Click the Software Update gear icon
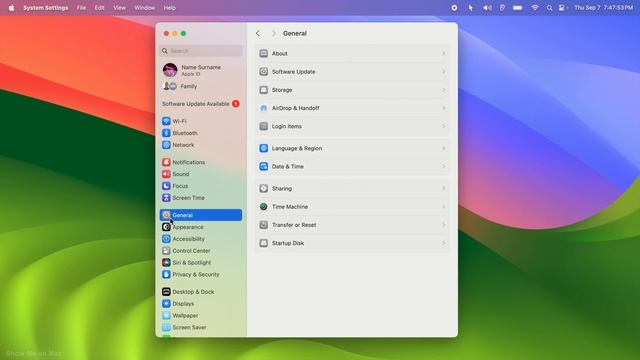Viewport: 640px width, 360px height. click(x=264, y=71)
